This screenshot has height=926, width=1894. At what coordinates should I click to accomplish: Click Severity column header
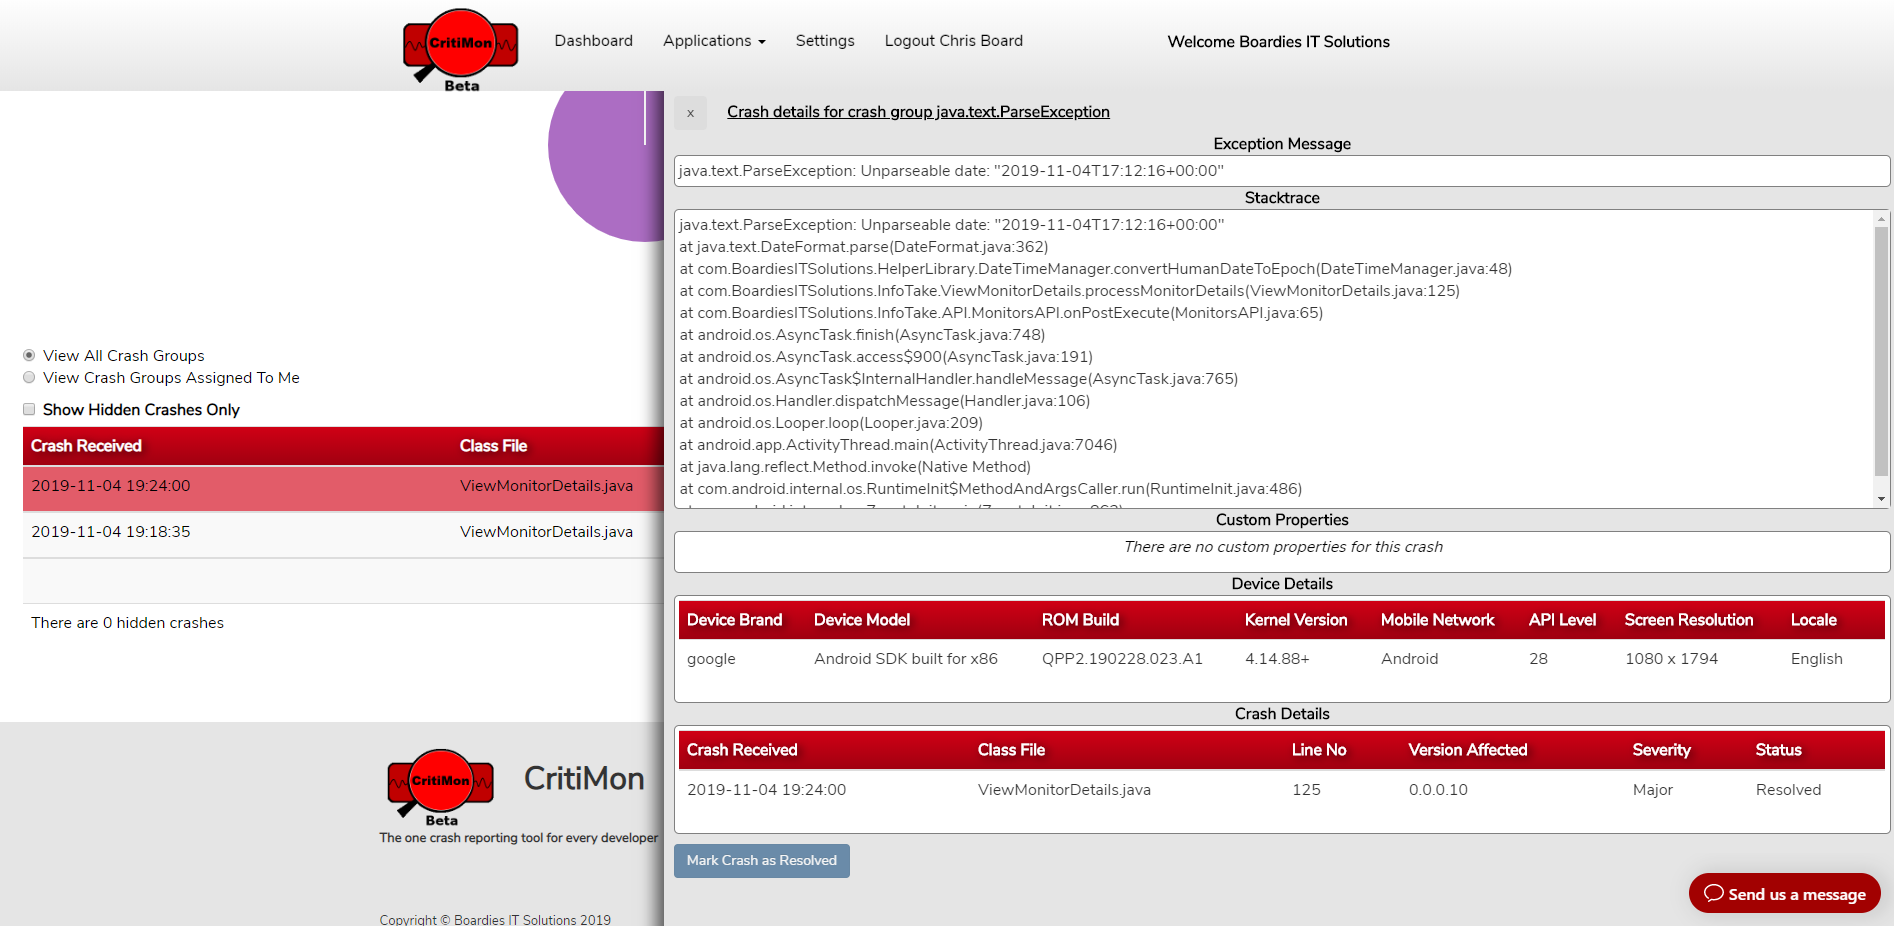(x=1662, y=750)
